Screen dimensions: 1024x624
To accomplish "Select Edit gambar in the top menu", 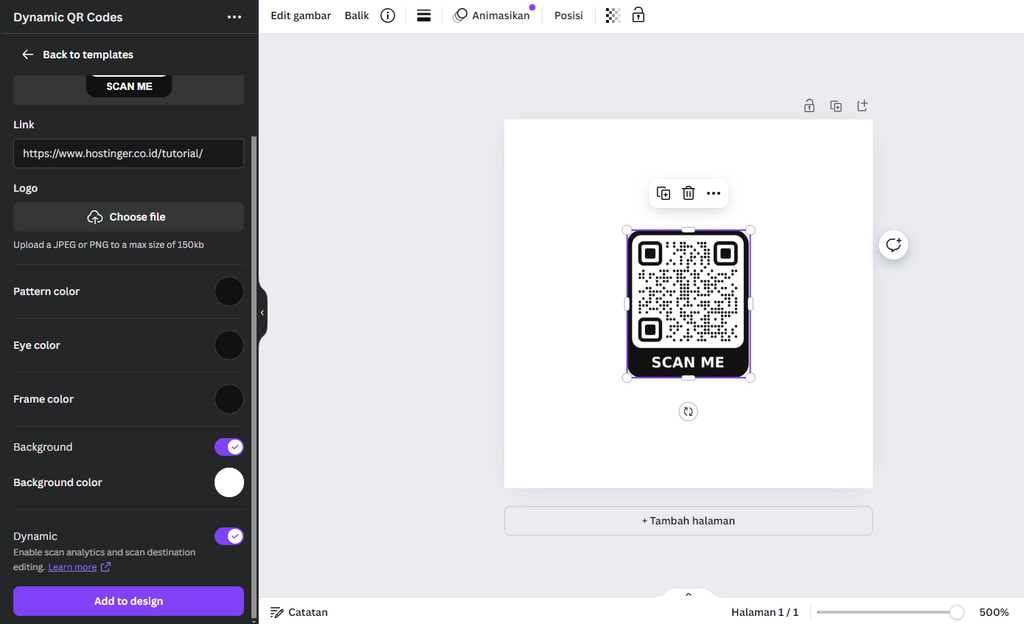I will 300,15.
